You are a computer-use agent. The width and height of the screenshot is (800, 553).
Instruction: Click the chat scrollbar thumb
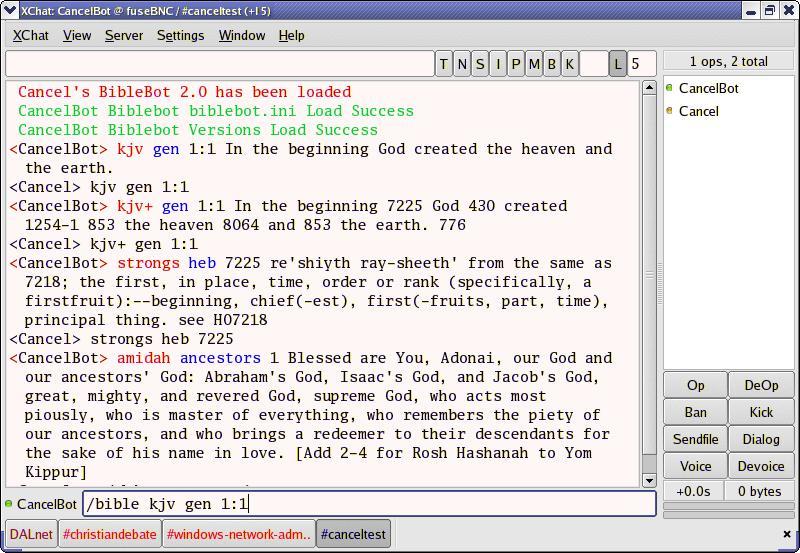pyautogui.click(x=649, y=274)
